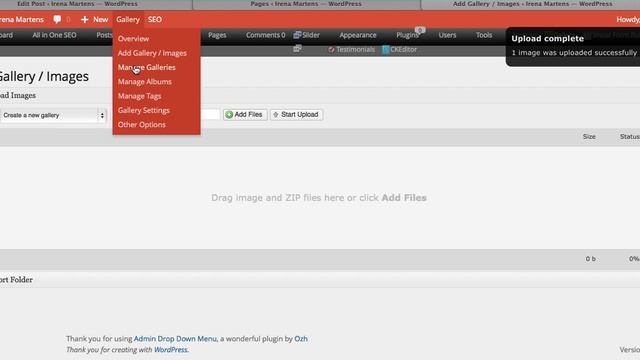
Task: Choose Add Gallery / Images menu entry
Action: 152,53
